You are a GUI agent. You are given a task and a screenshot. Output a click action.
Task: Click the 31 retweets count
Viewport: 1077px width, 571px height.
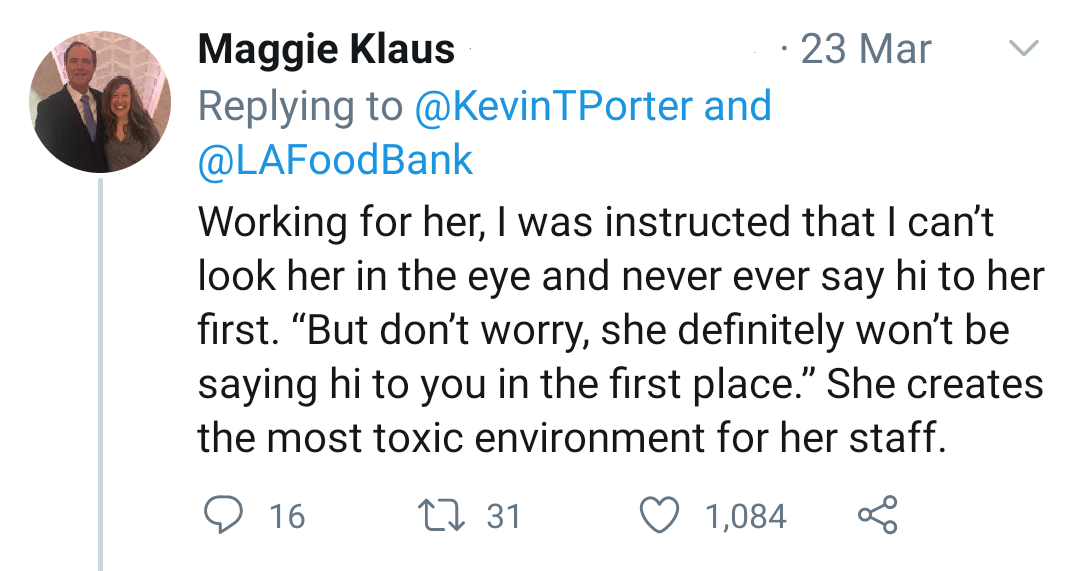pyautogui.click(x=503, y=516)
